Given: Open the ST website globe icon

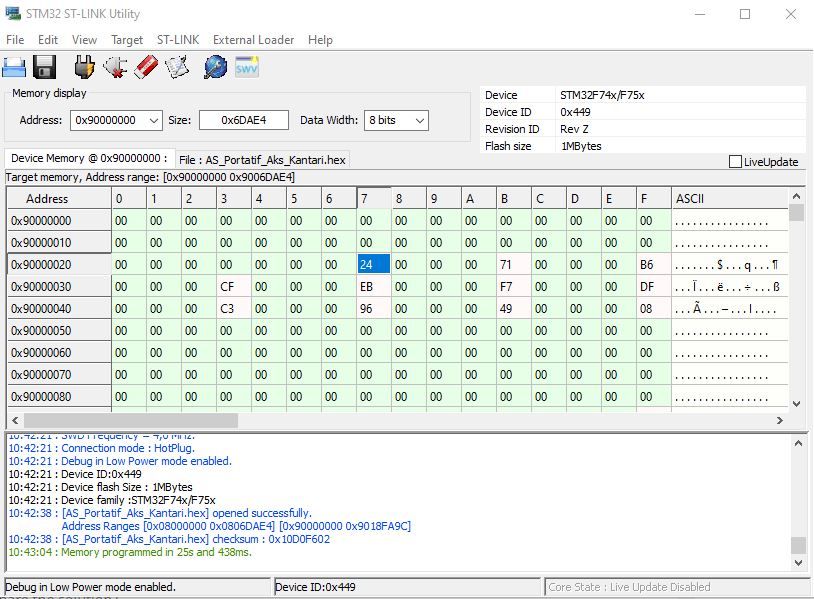Looking at the screenshot, I should pyautogui.click(x=215, y=67).
